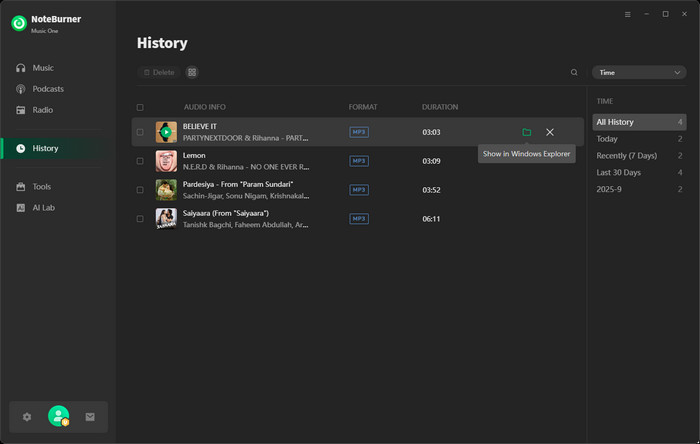This screenshot has width=700, height=444.
Task: Play the BELIEVE IT track
Action: click(166, 132)
